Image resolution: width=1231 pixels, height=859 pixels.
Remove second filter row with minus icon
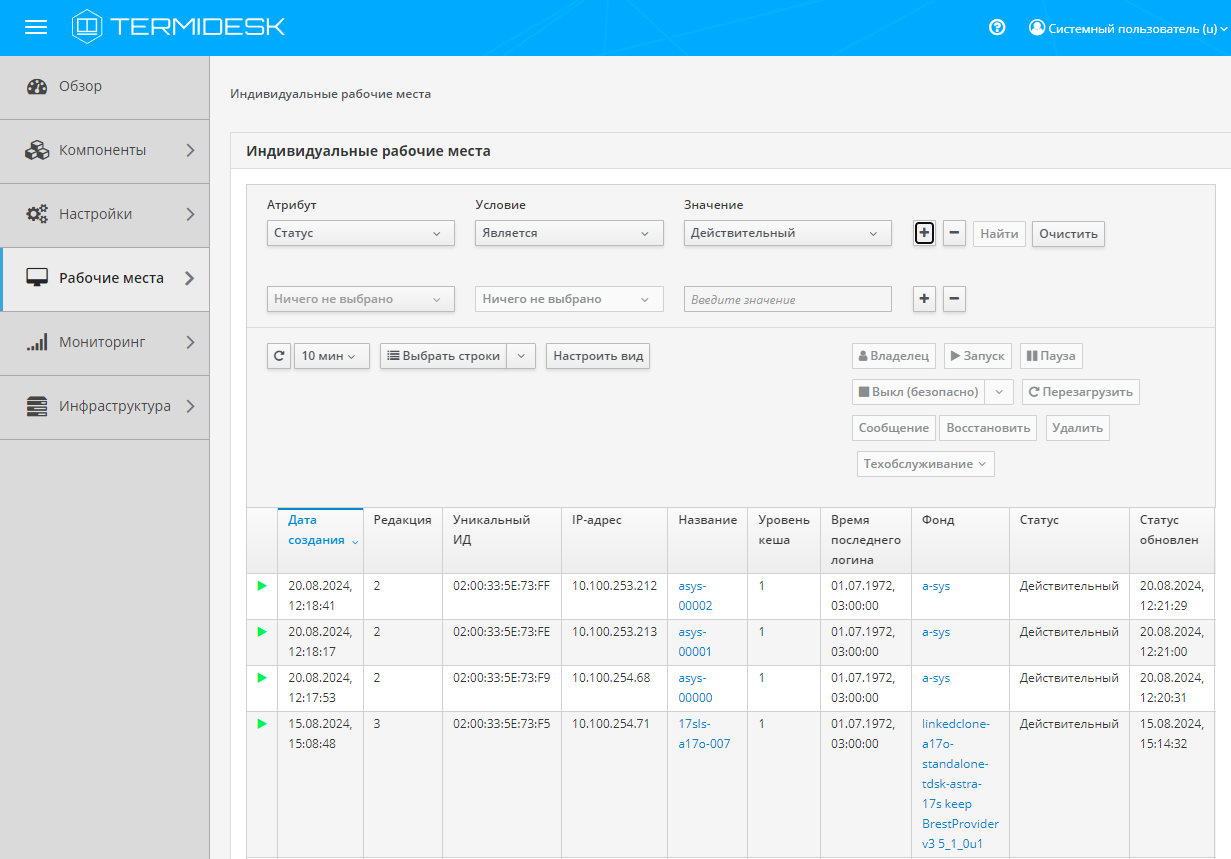[955, 299]
